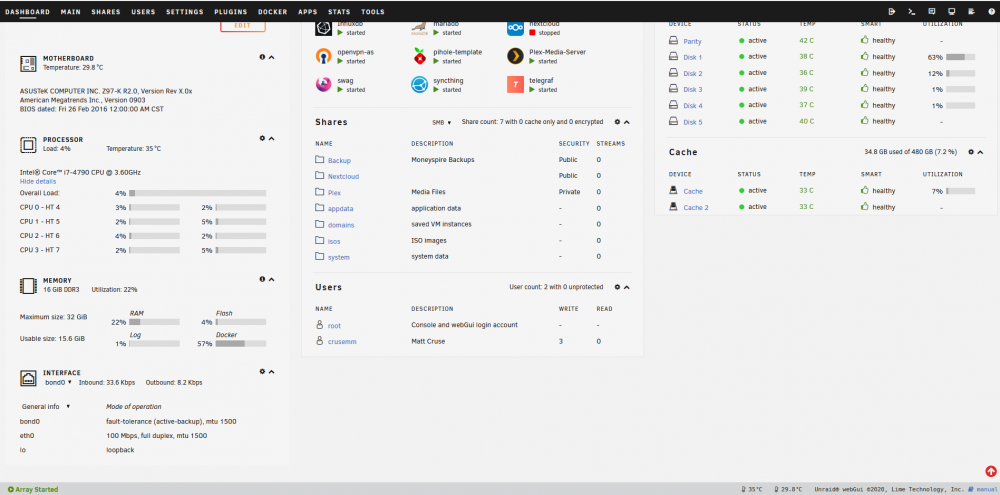The image size is (1000, 495).
Task: Open Interface section settings gear
Action: pos(262,371)
